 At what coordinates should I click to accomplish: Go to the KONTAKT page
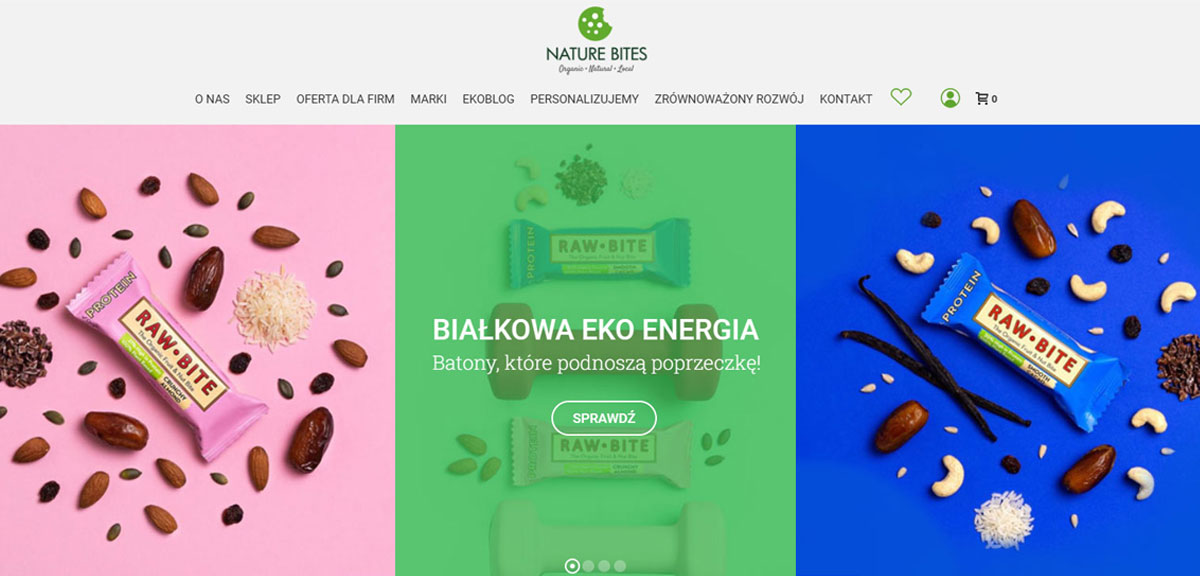coord(846,99)
